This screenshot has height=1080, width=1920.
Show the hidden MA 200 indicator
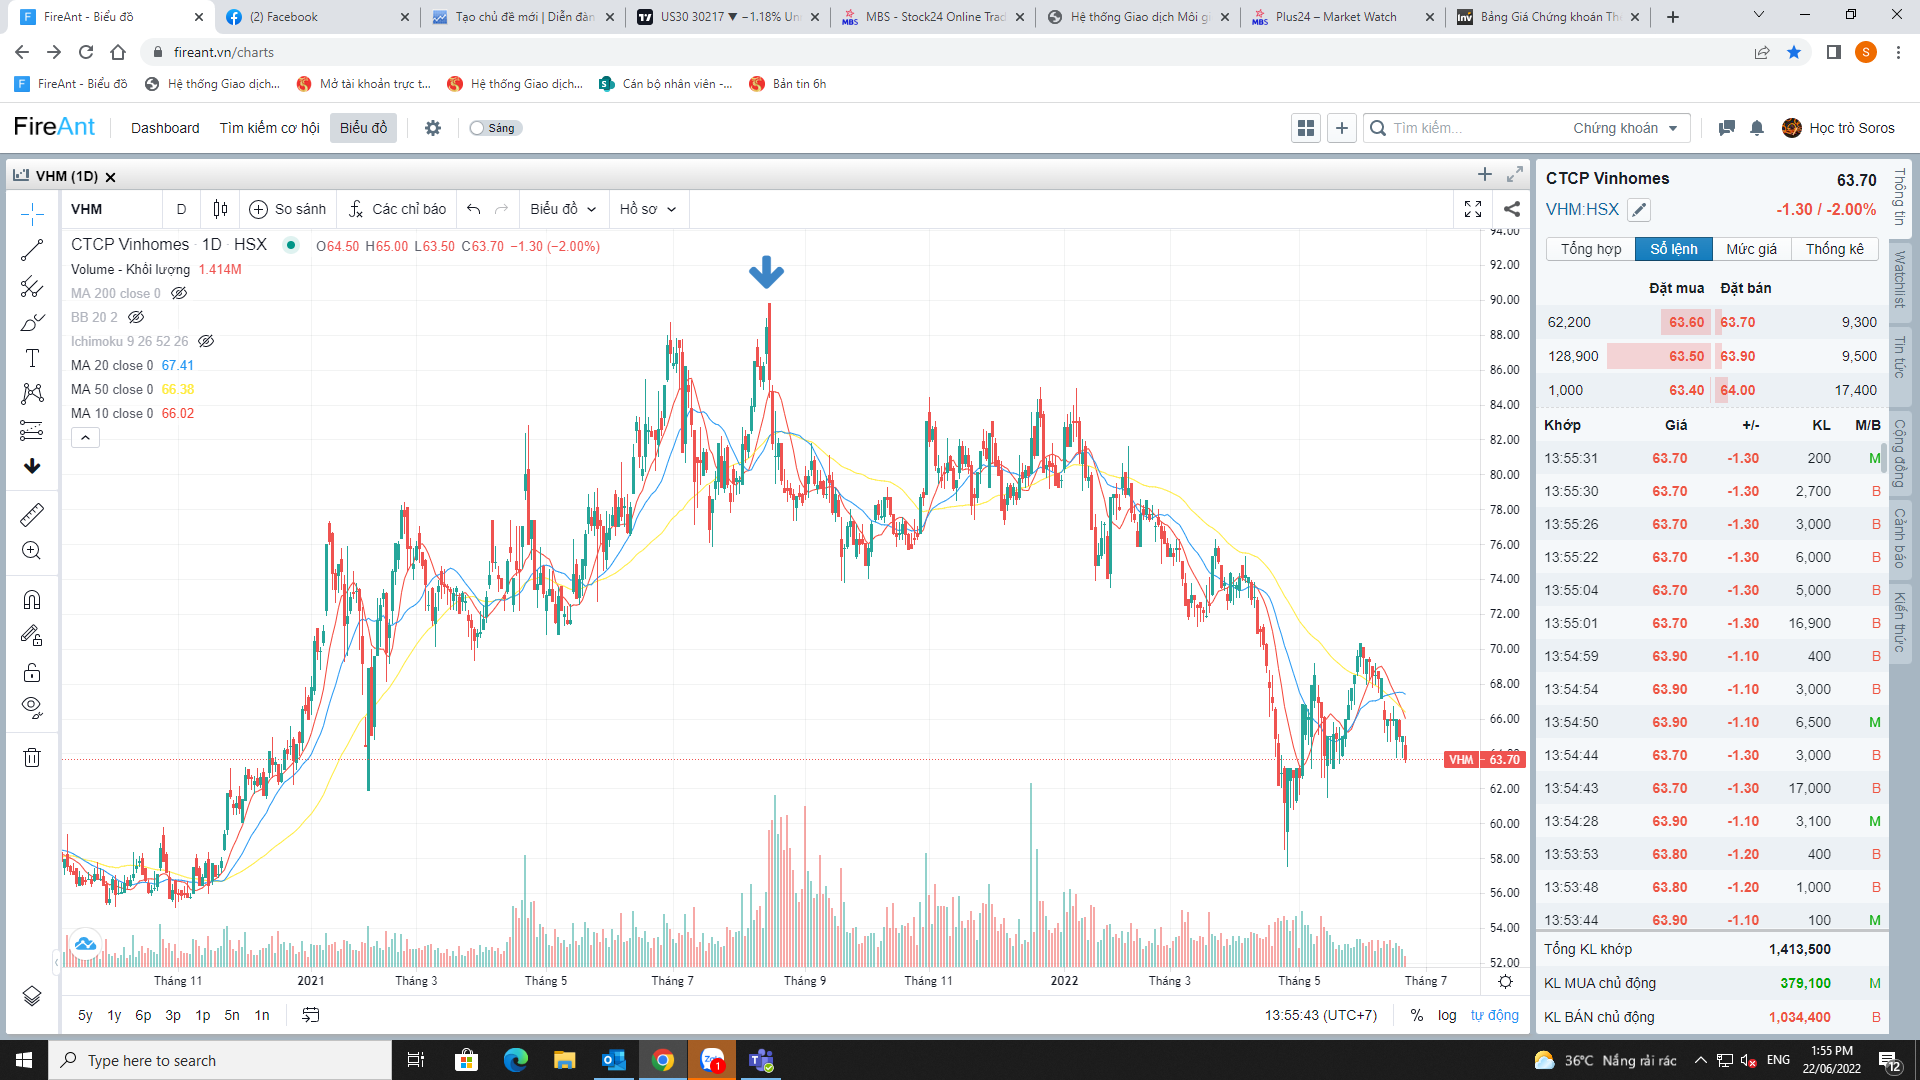pyautogui.click(x=179, y=293)
